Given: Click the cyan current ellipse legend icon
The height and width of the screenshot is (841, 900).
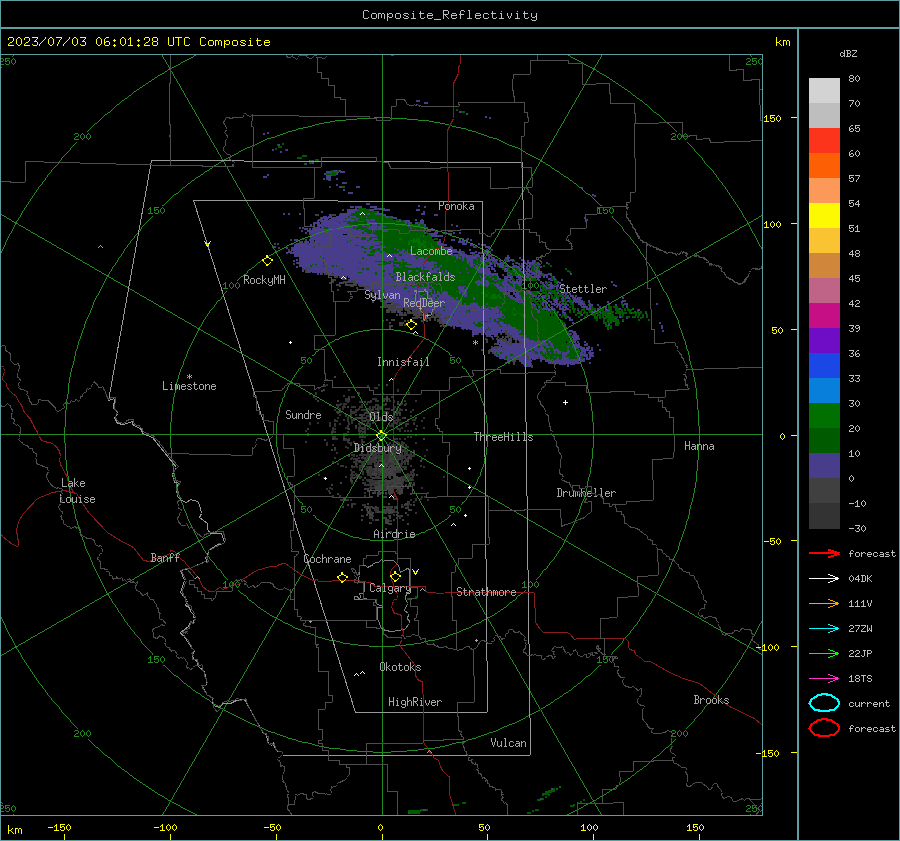Looking at the screenshot, I should coord(824,703).
